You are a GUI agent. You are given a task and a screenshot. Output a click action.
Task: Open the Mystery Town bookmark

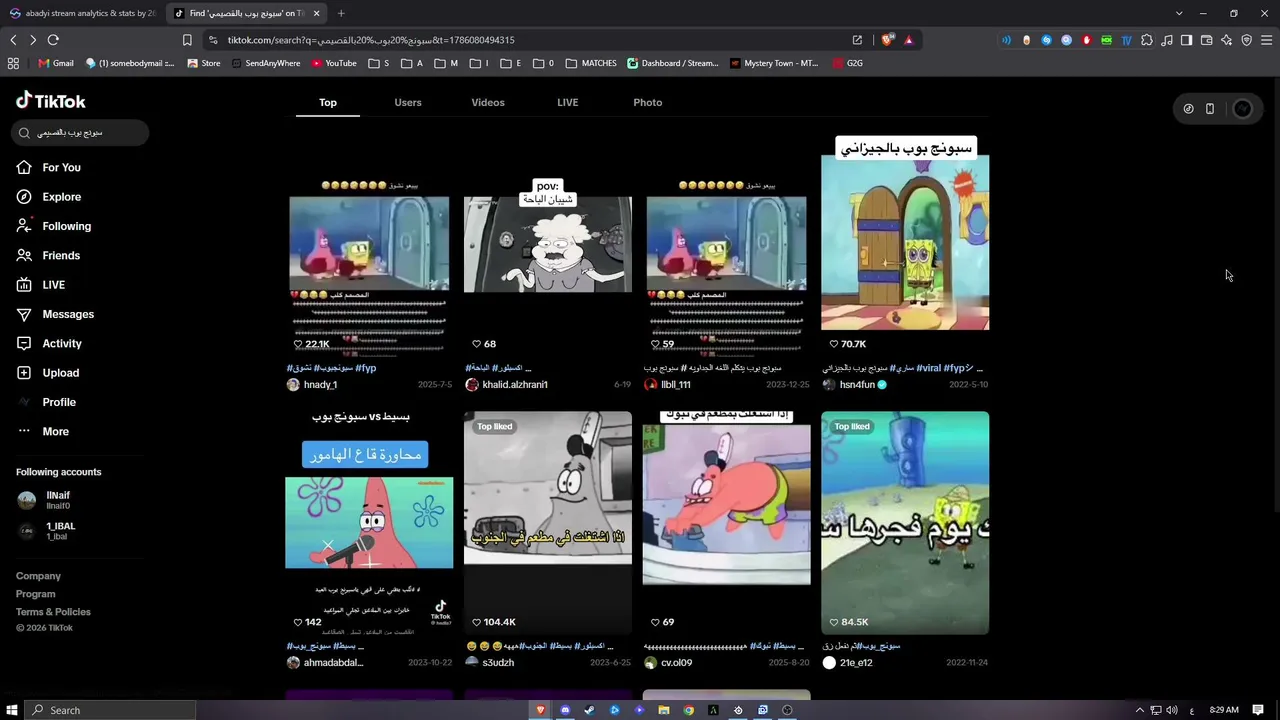[x=774, y=63]
